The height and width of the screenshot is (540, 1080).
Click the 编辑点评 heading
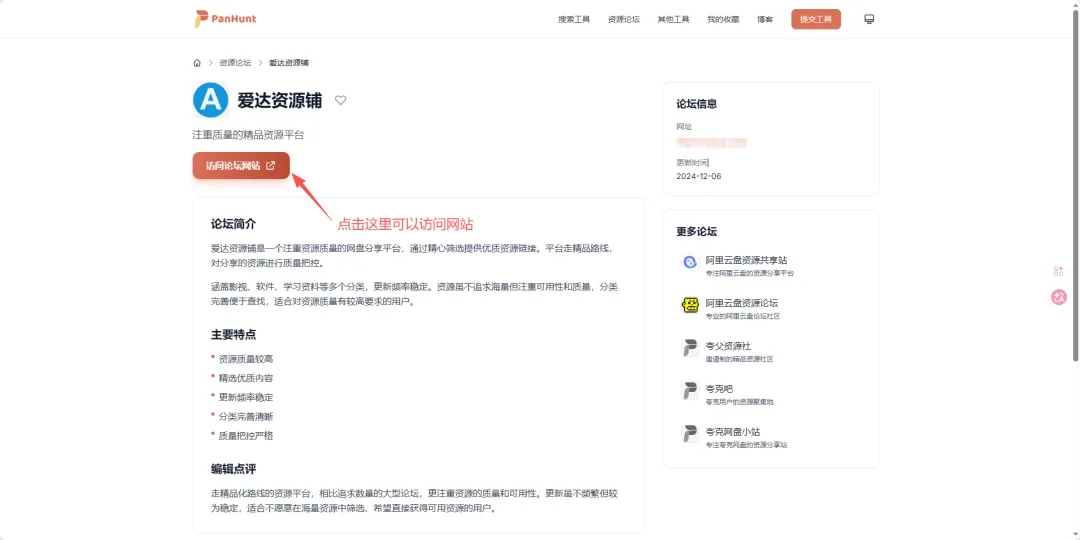click(233, 469)
